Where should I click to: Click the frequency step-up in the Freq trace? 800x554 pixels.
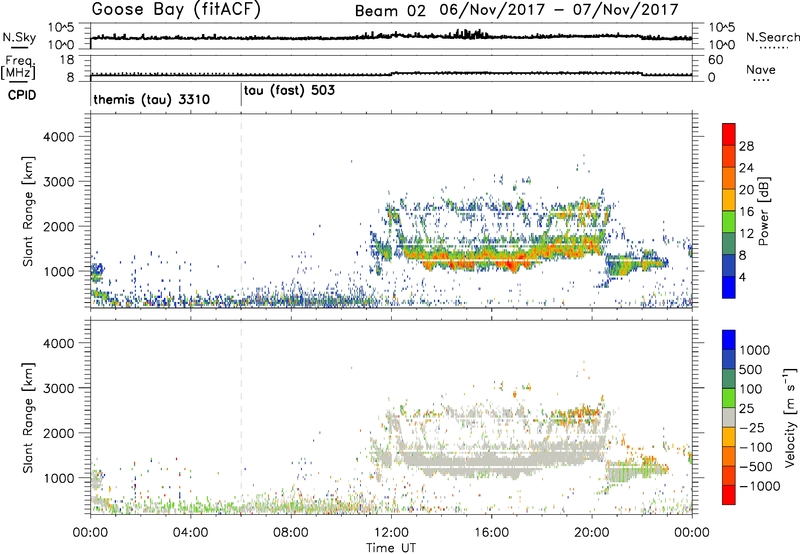click(392, 73)
